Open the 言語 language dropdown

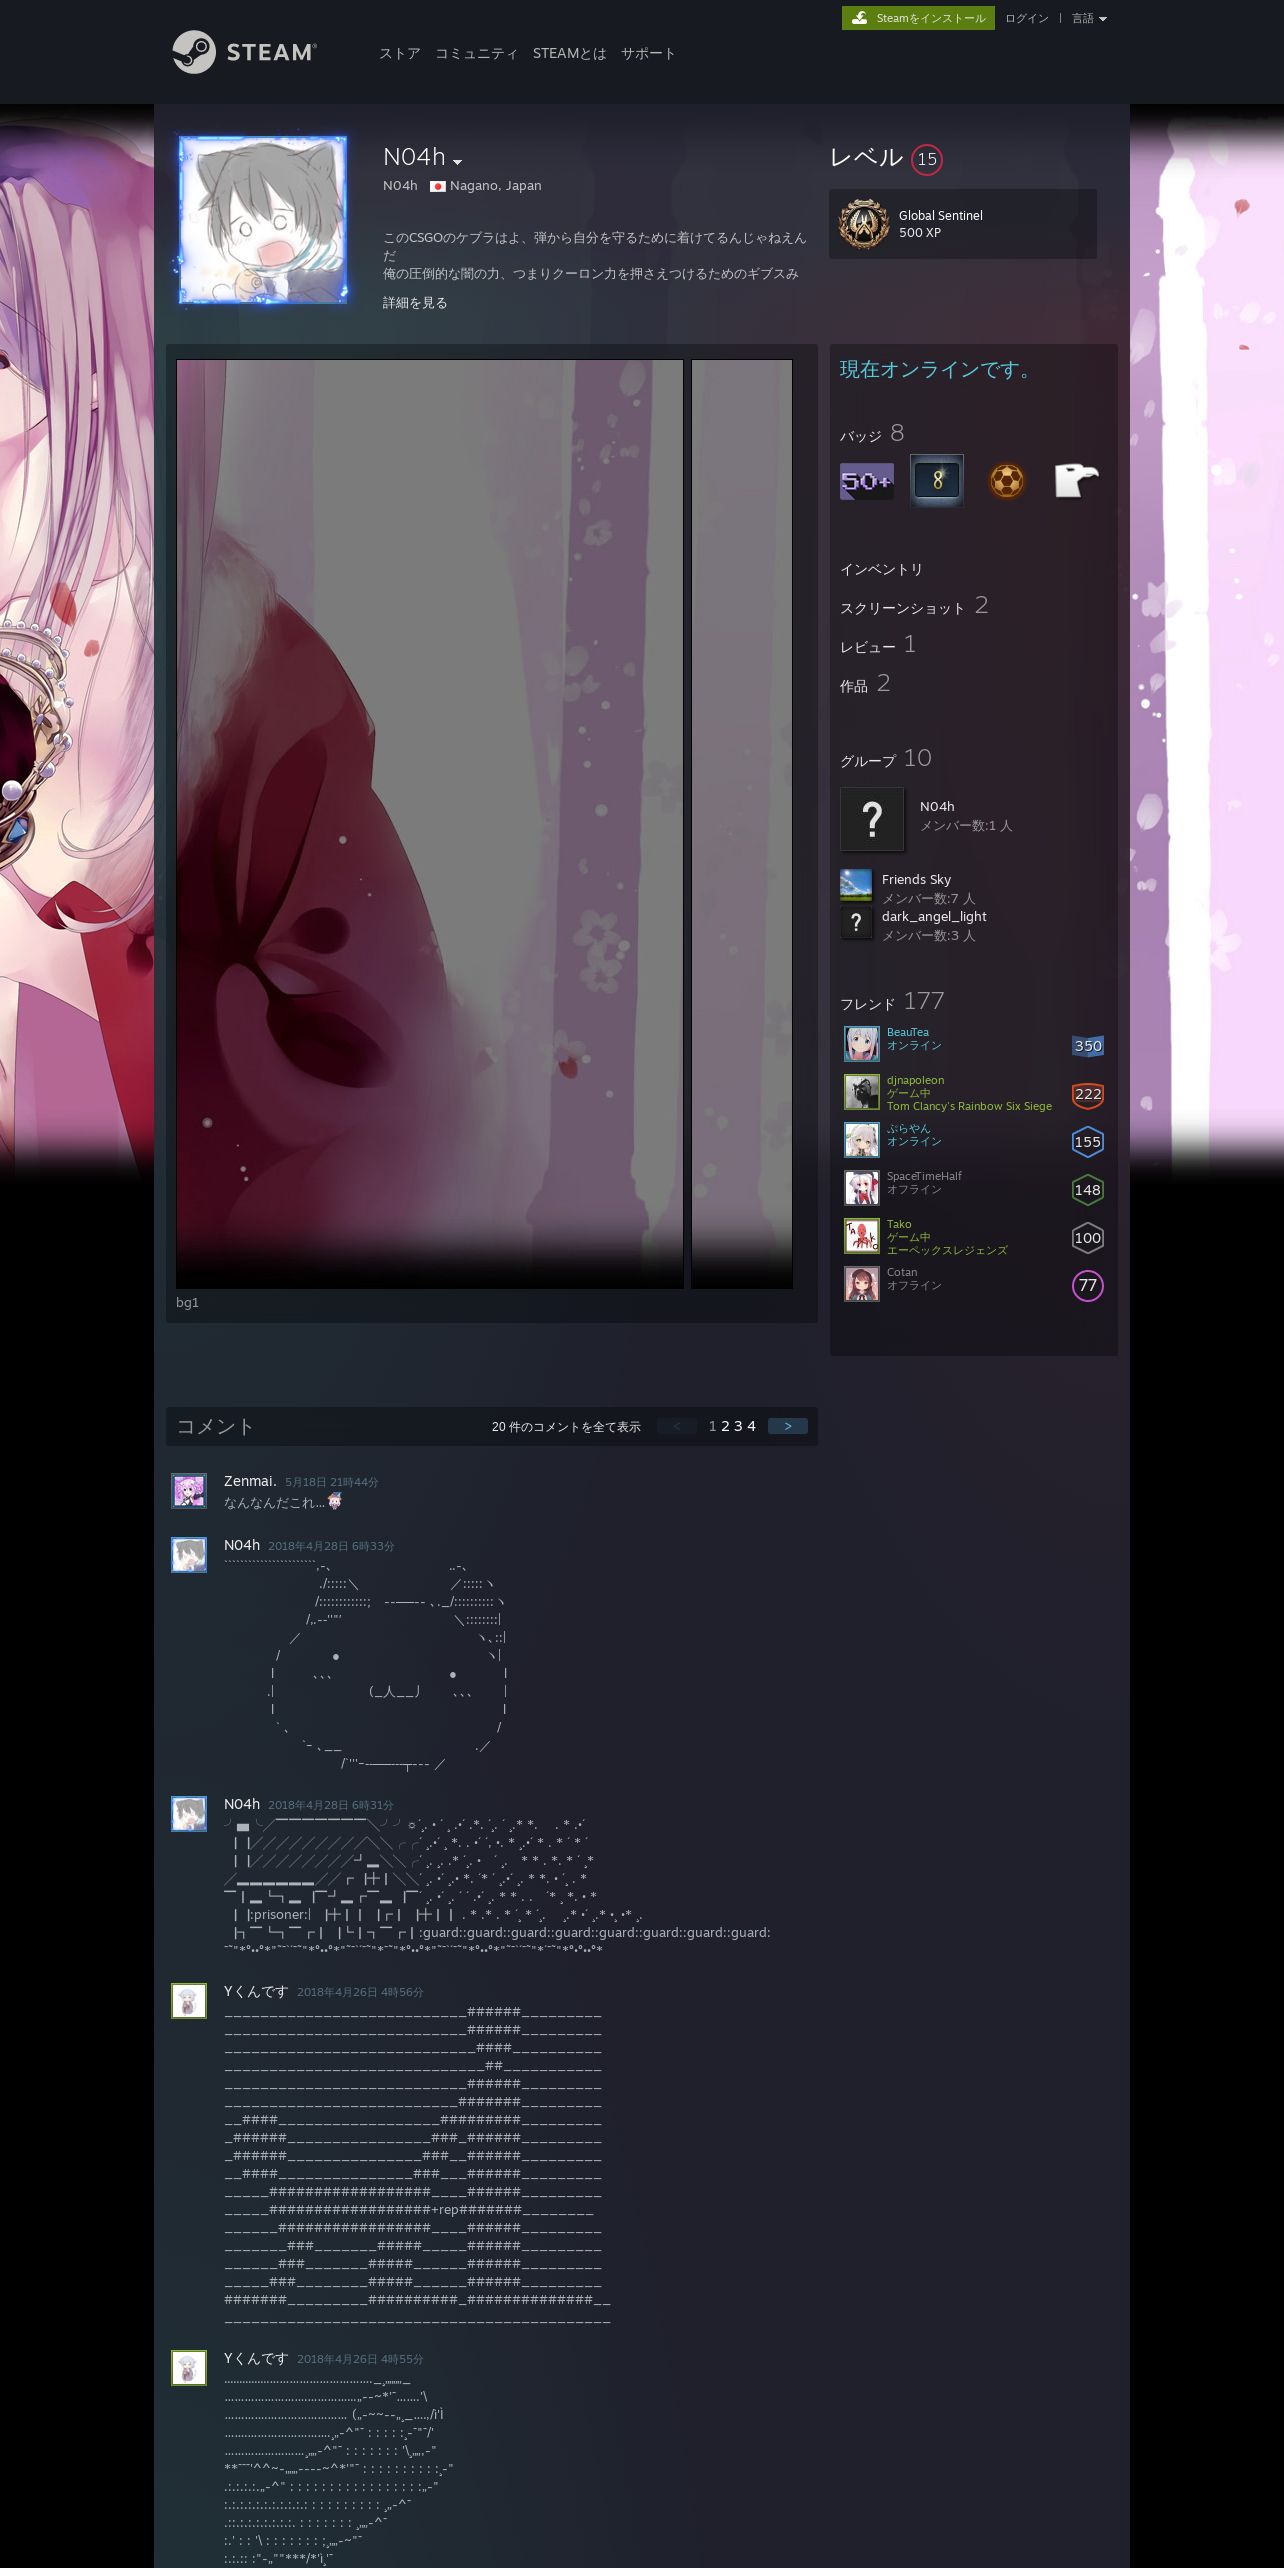(x=1089, y=18)
